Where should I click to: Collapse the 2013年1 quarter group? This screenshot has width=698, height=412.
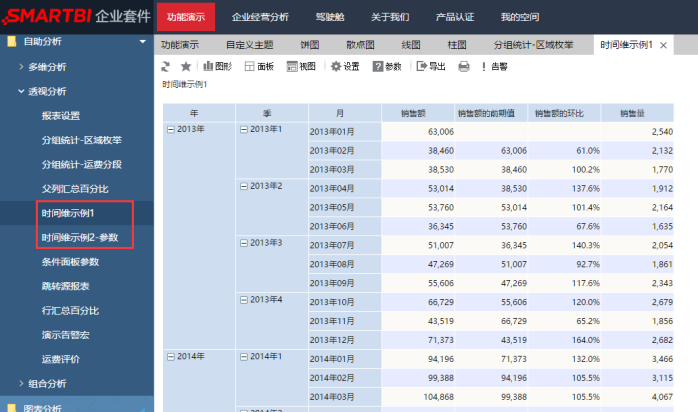(243, 129)
